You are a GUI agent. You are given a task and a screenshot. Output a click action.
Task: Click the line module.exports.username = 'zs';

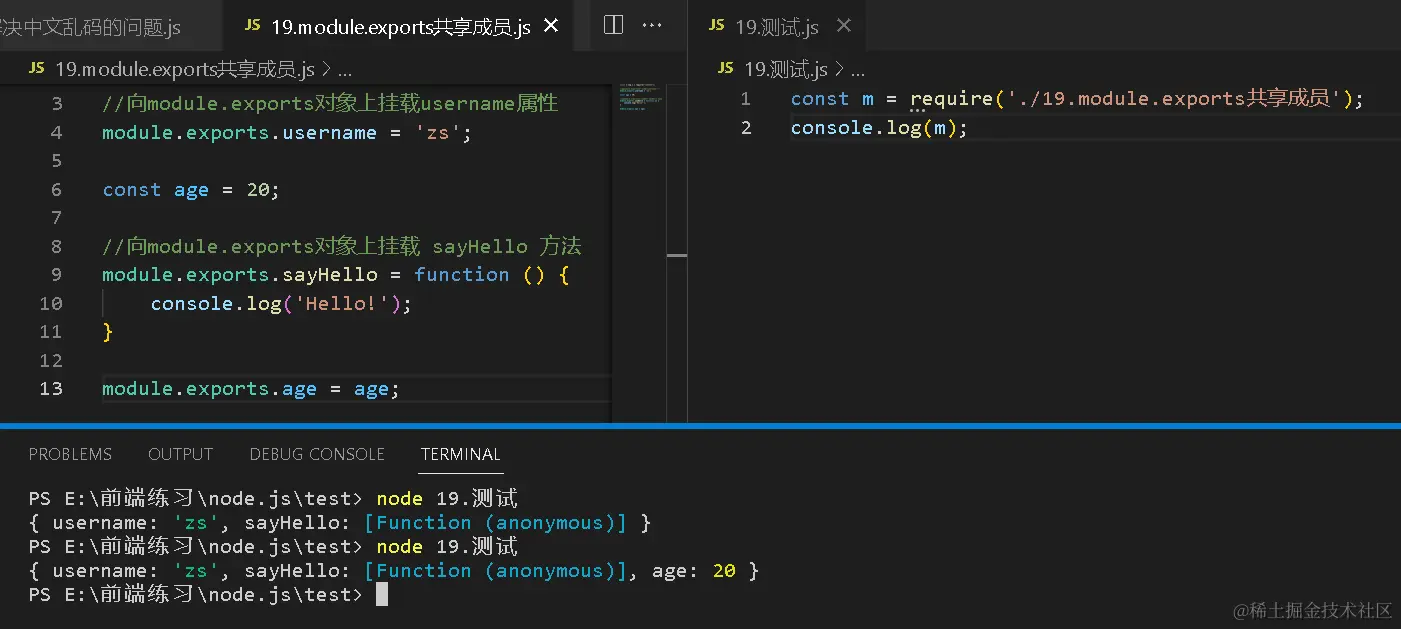coord(286,133)
